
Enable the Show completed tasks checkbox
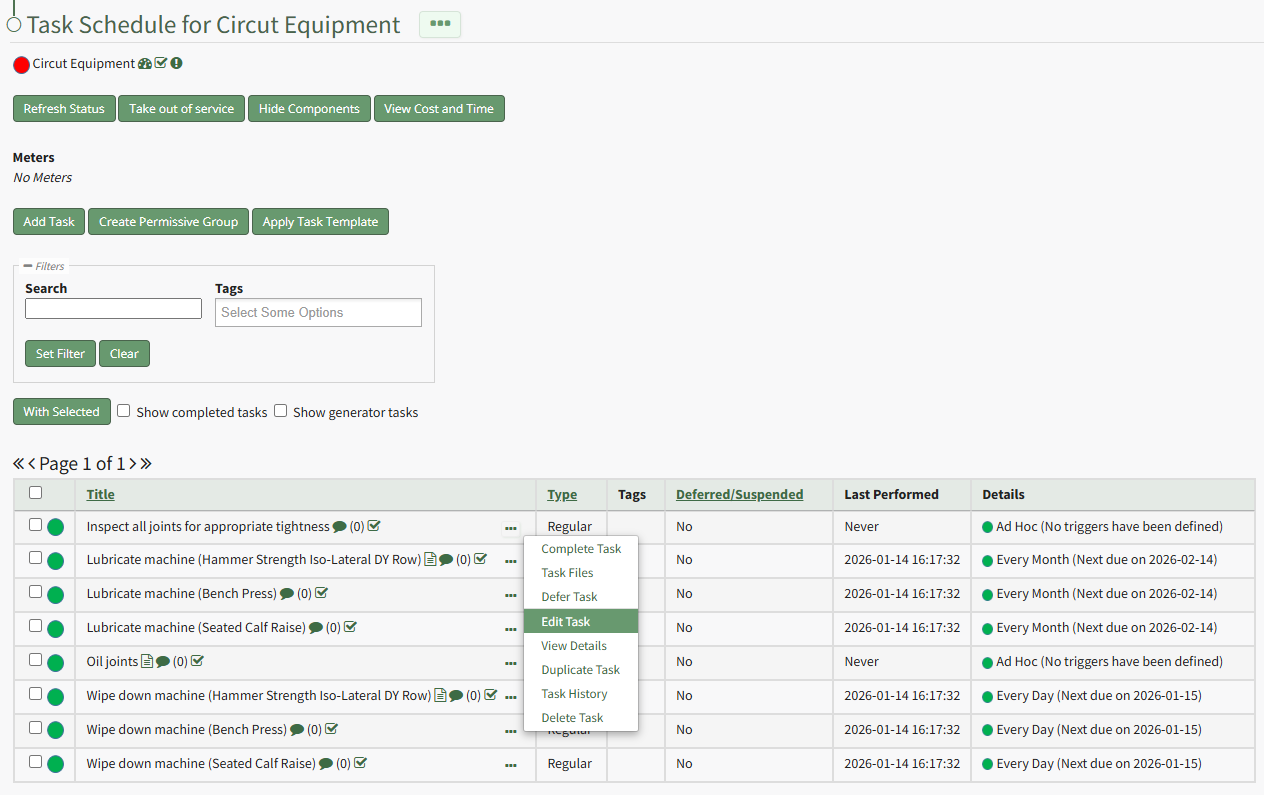124,411
